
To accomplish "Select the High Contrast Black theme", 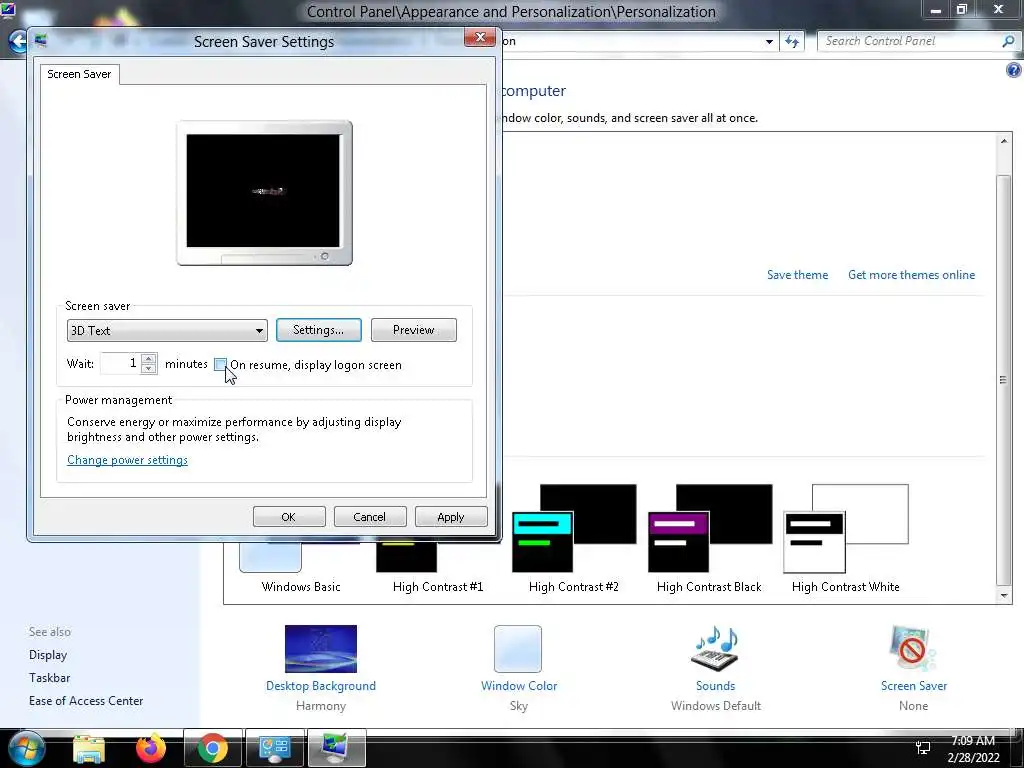I will pos(709,539).
